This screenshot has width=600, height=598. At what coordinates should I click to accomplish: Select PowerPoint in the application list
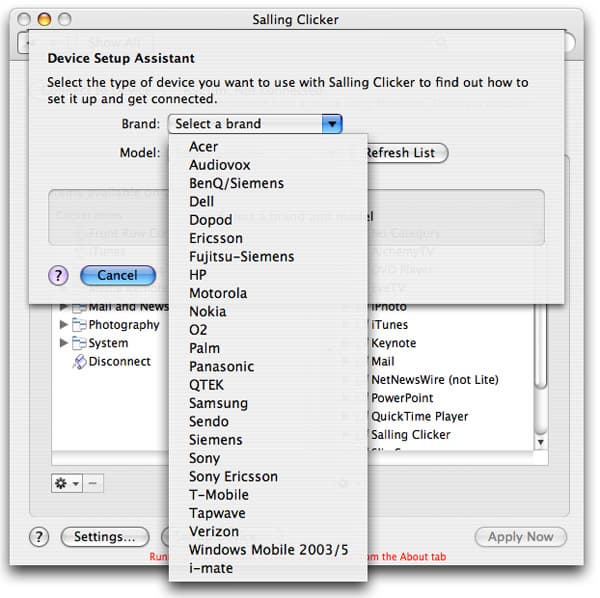[402, 398]
